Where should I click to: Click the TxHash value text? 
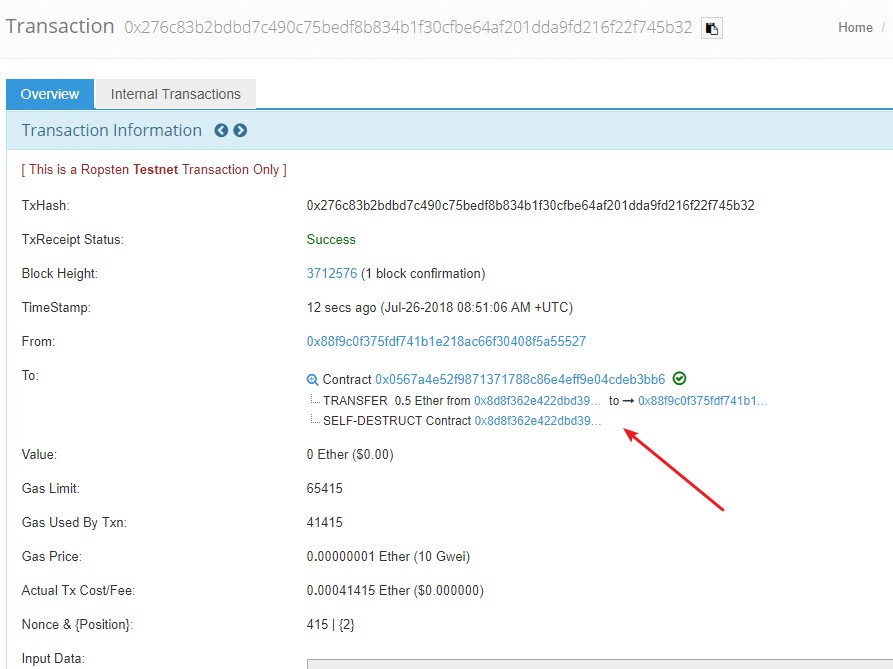coord(530,206)
